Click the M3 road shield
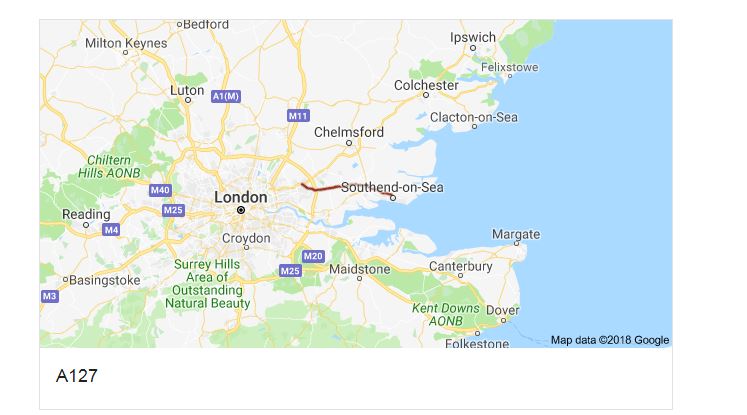 pos(50,296)
